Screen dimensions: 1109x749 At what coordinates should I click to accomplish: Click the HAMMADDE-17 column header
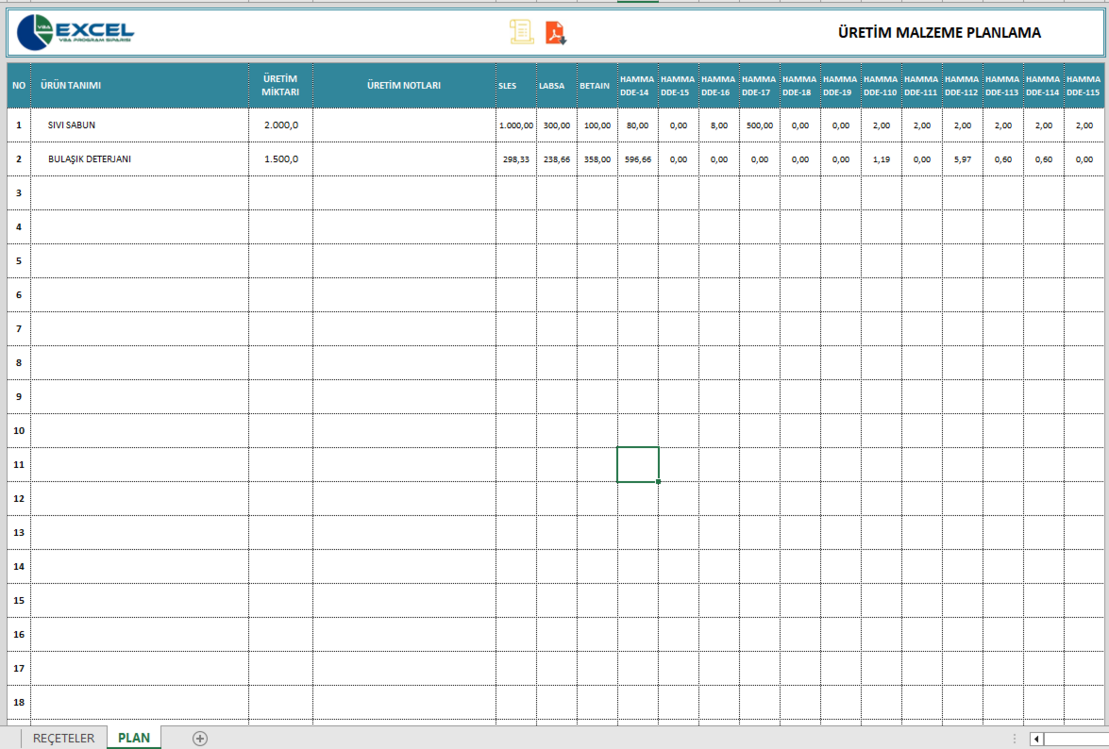tap(760, 86)
